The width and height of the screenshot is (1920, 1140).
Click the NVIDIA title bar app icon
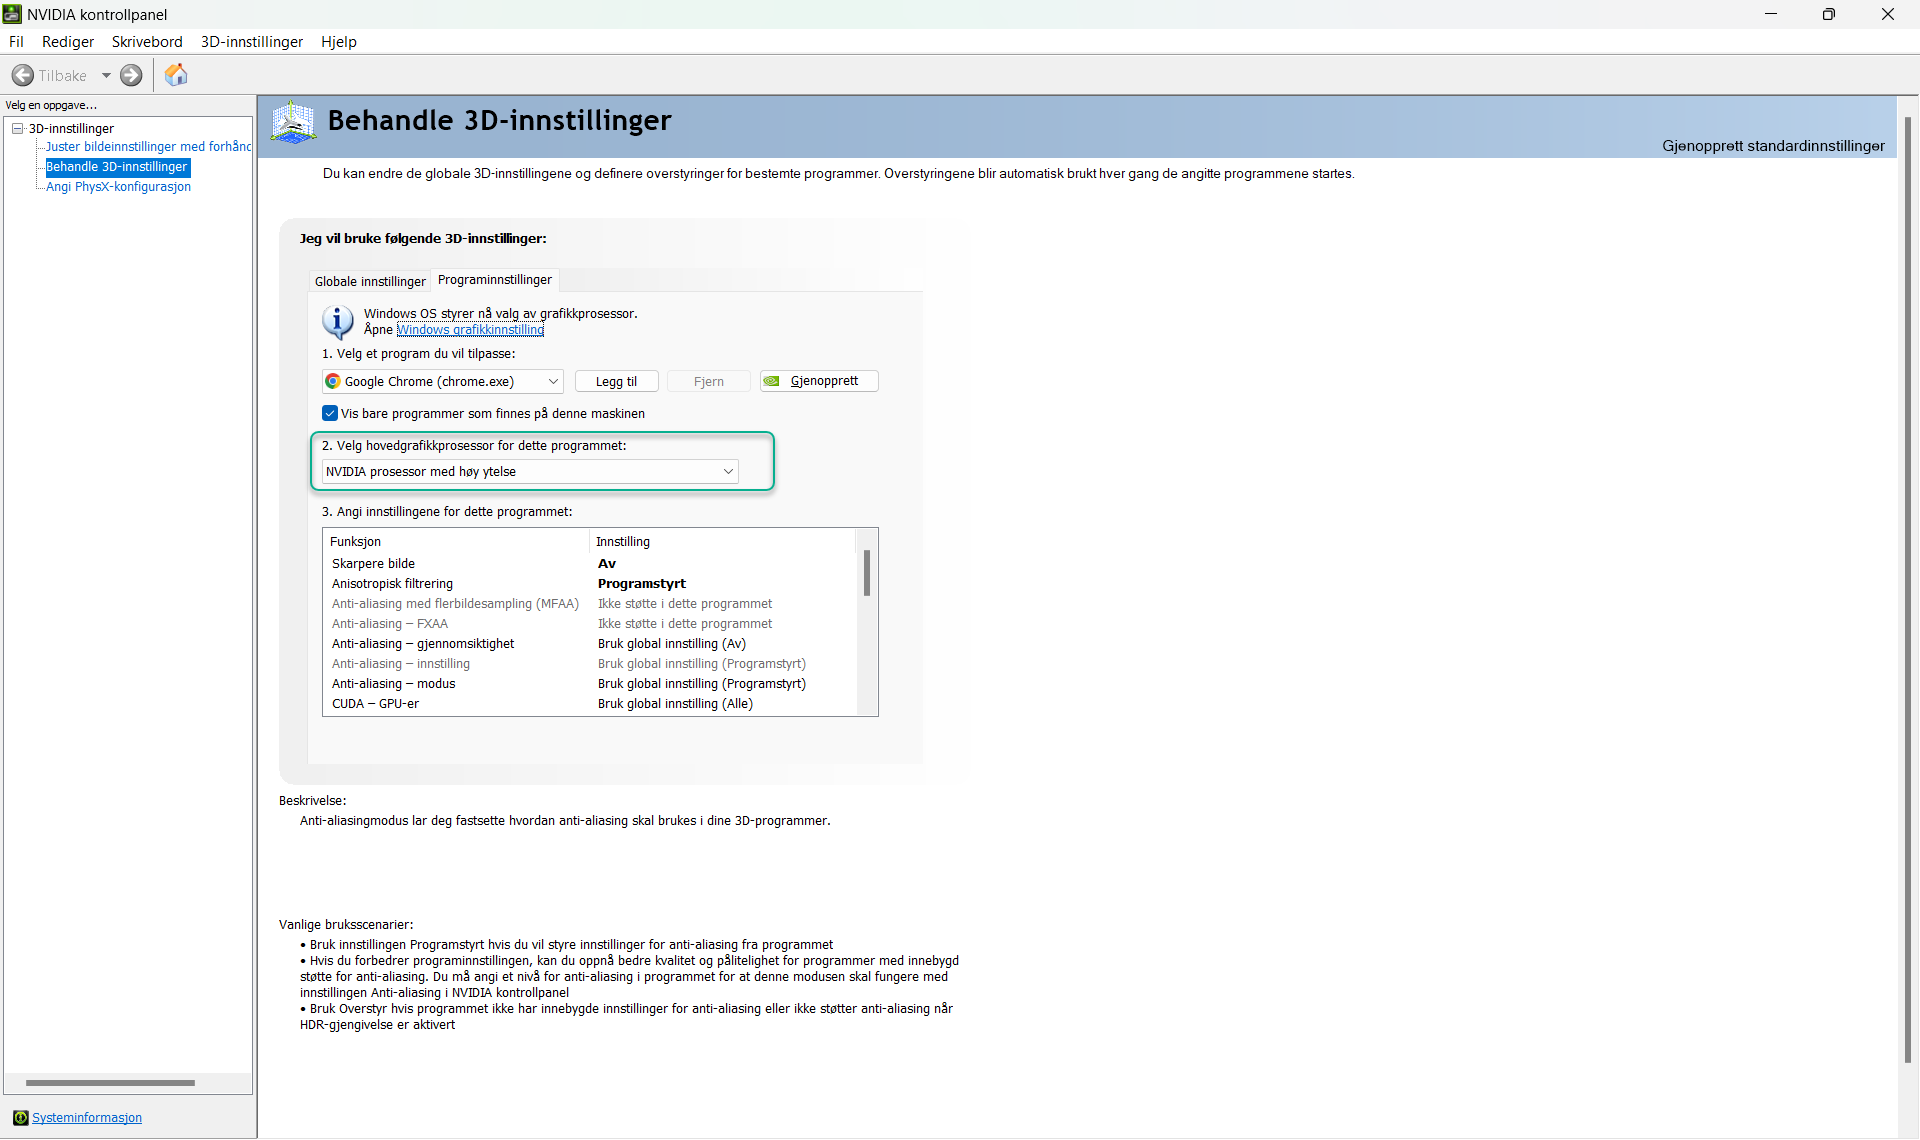click(x=12, y=14)
